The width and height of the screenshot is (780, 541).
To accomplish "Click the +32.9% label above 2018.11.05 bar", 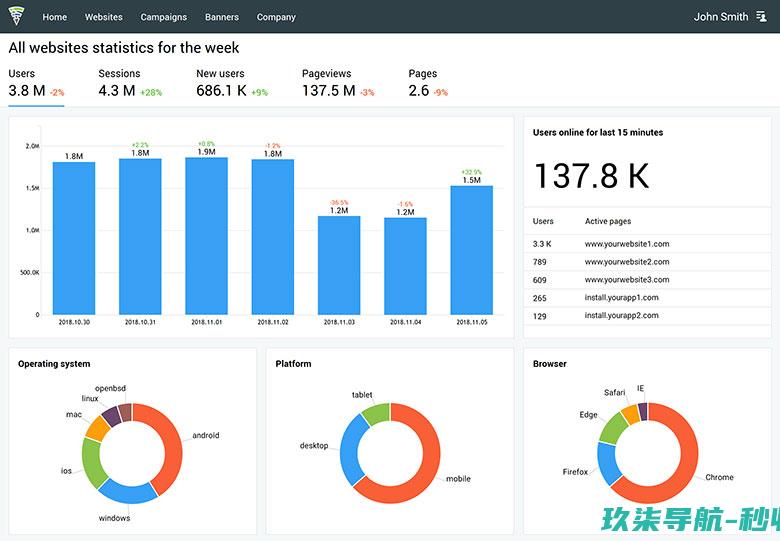I will coord(472,172).
